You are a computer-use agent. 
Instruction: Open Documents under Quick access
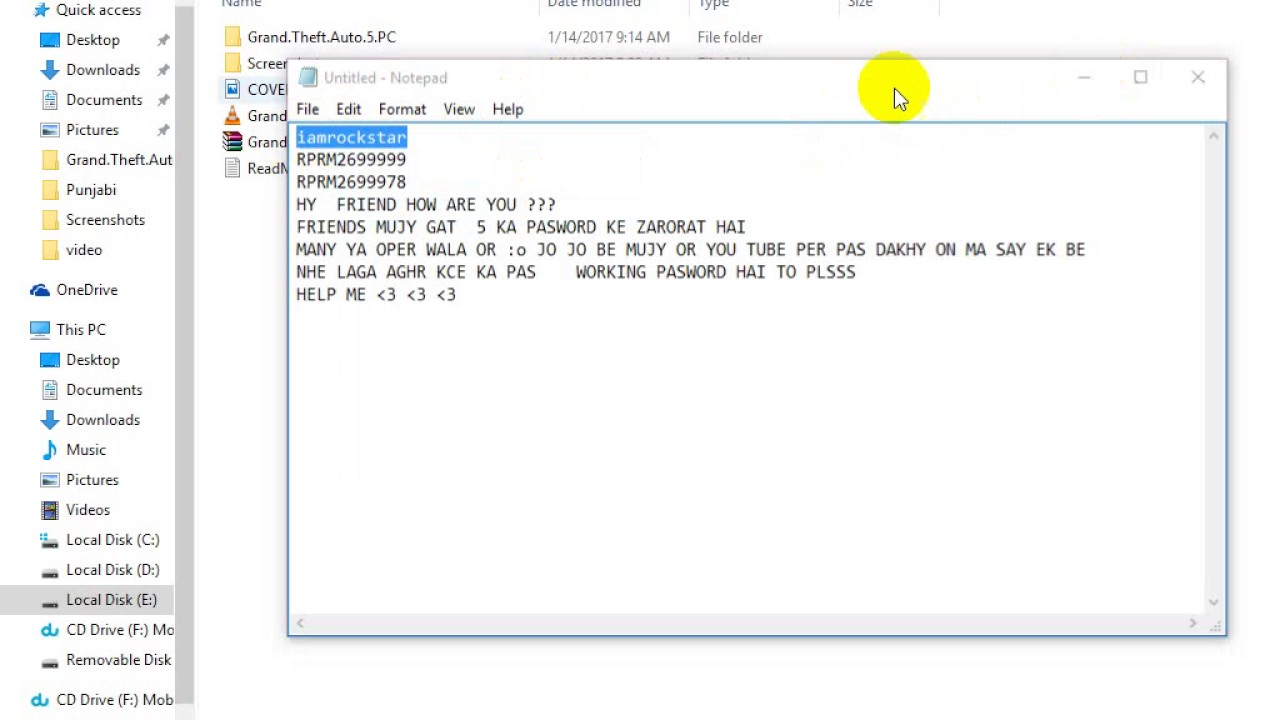coord(104,100)
